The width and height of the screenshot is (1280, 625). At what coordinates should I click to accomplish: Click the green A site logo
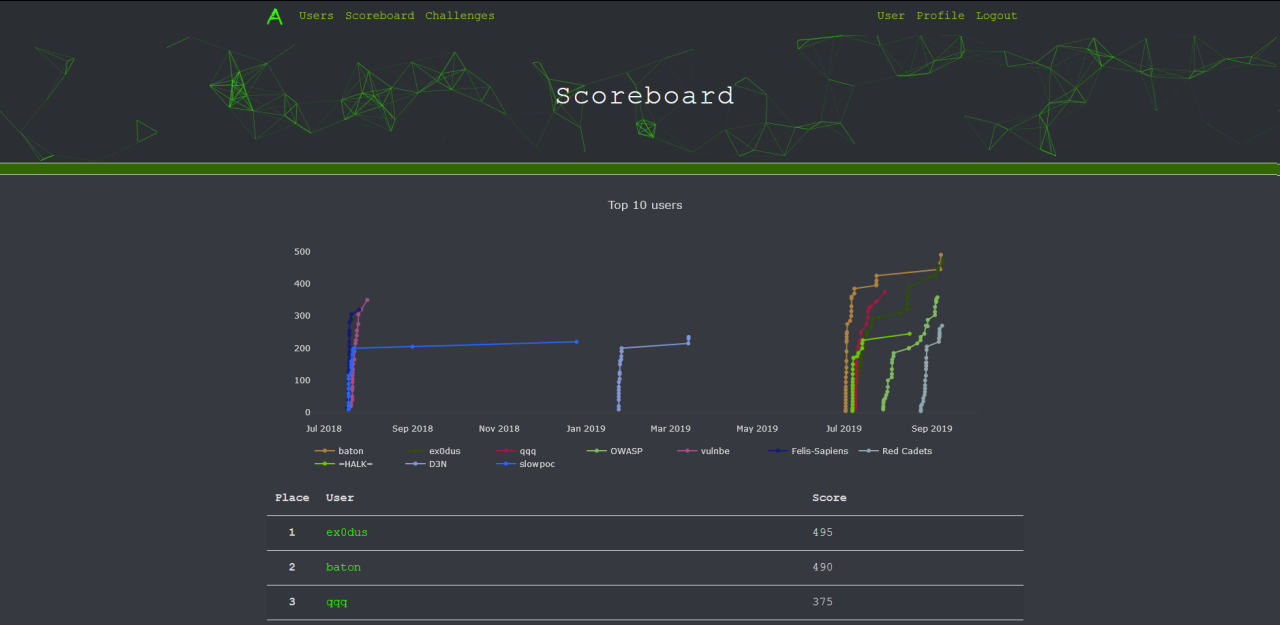[x=275, y=16]
